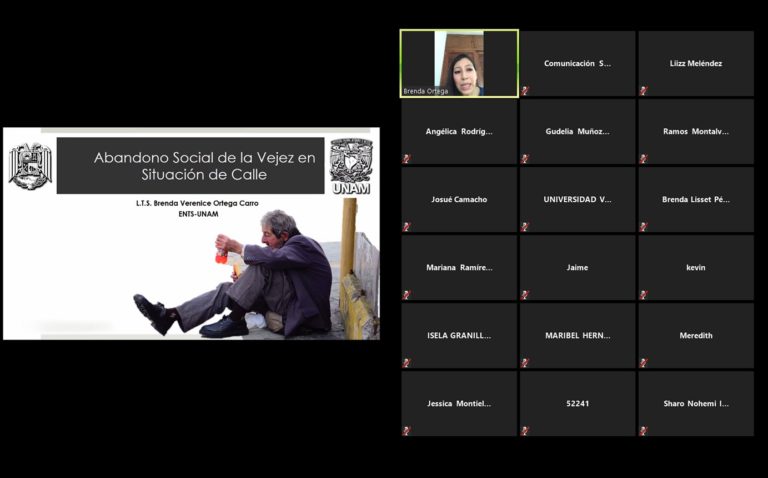The width and height of the screenshot is (768, 478).
Task: Select the ISELA GRANILL... participant tile
Action: click(x=459, y=335)
